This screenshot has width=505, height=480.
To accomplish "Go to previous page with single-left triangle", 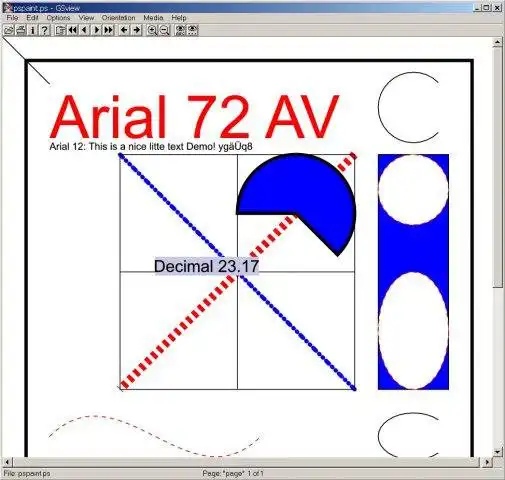I will tap(84, 30).
